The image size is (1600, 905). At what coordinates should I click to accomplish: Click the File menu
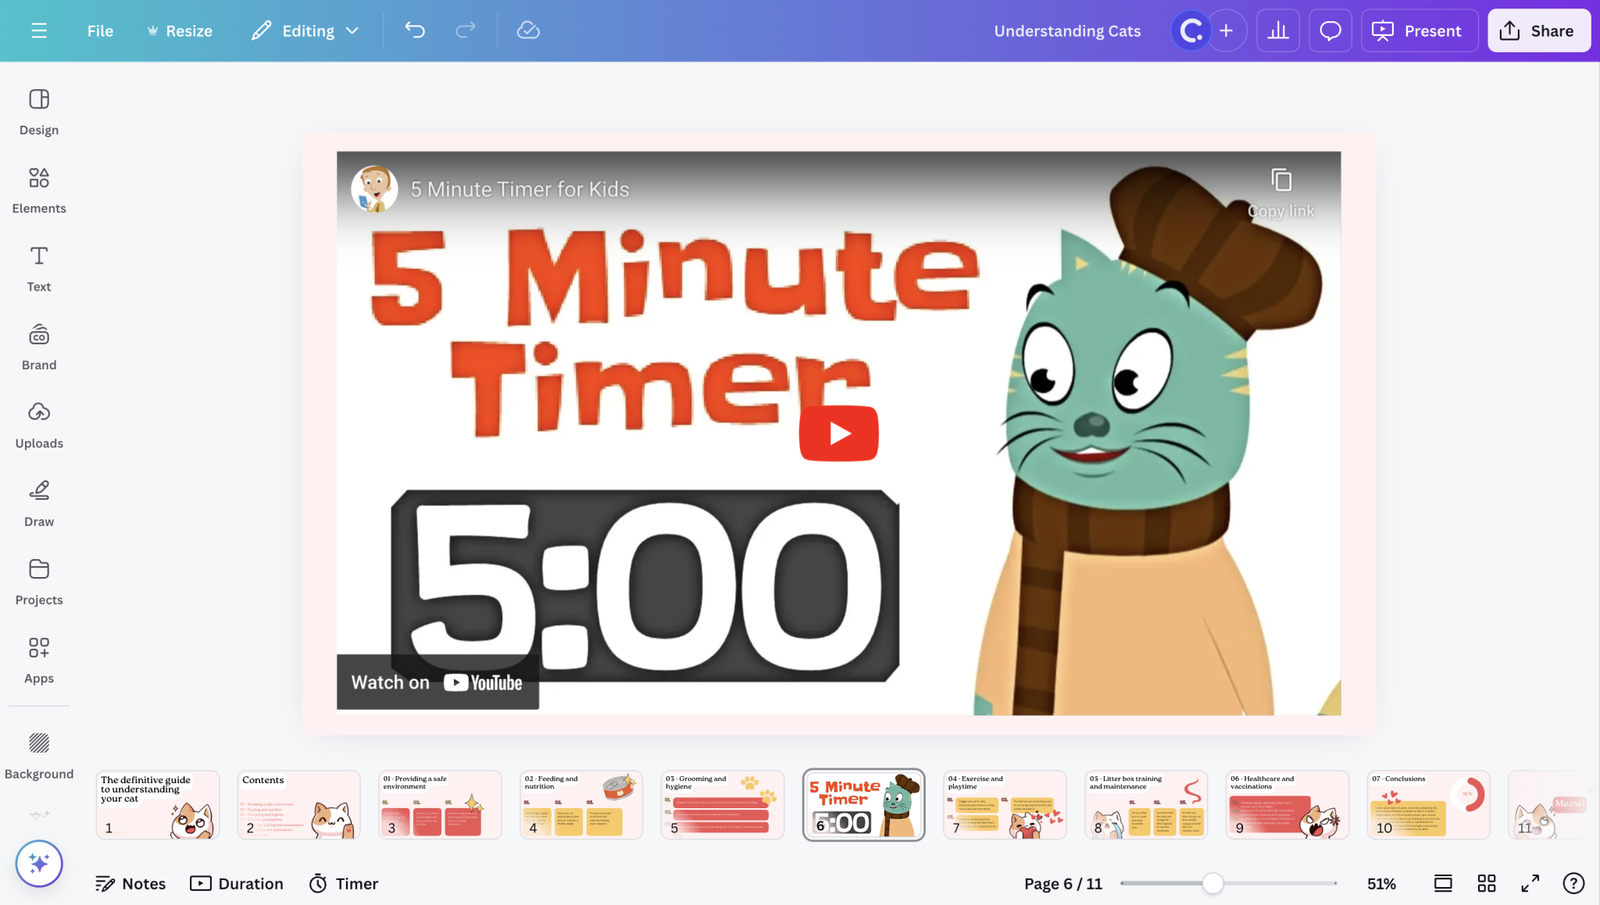coord(99,30)
